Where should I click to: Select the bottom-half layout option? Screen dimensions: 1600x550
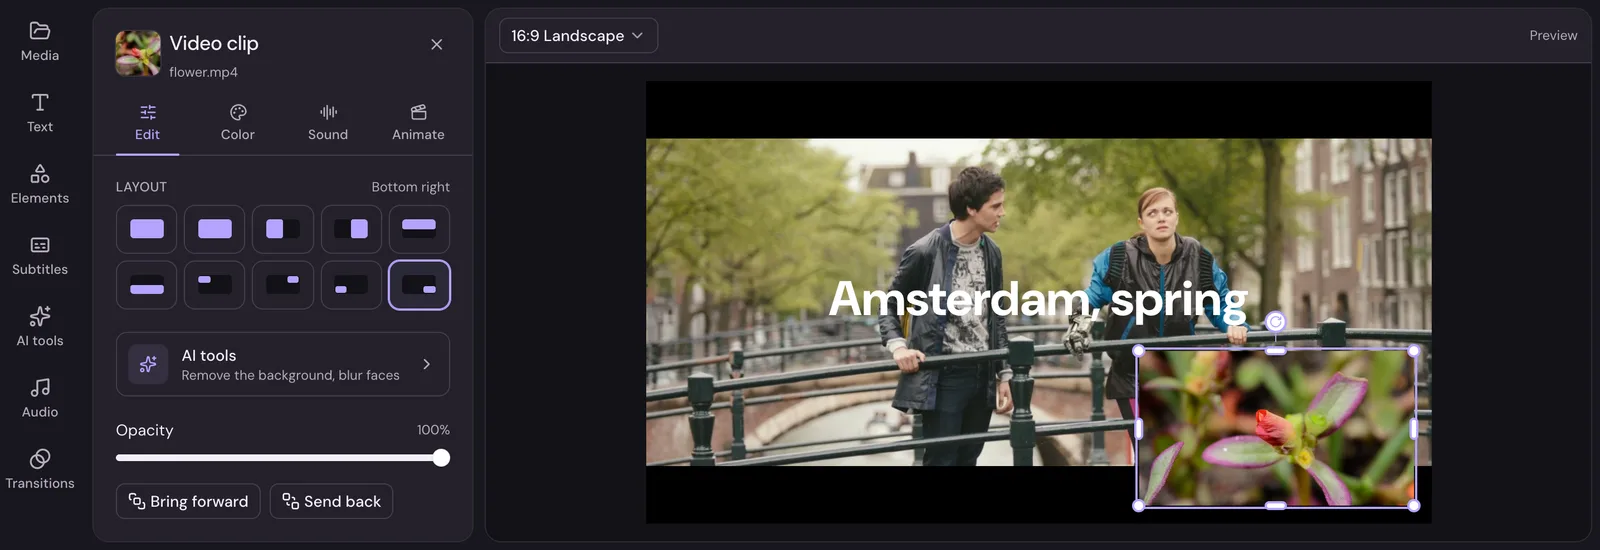click(147, 285)
